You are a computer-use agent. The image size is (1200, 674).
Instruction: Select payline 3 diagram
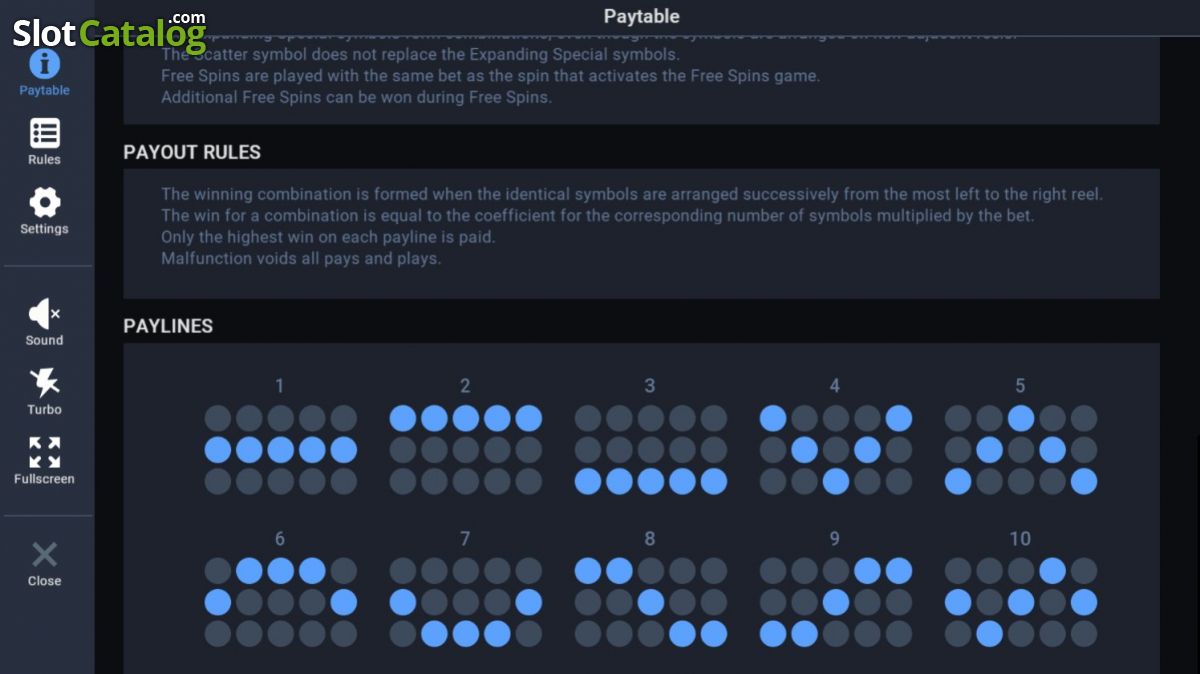click(650, 450)
